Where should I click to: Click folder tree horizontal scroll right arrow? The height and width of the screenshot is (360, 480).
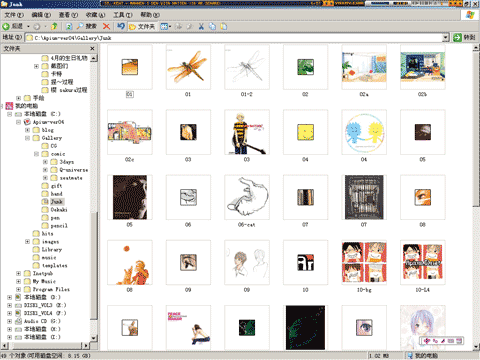tap(86, 346)
